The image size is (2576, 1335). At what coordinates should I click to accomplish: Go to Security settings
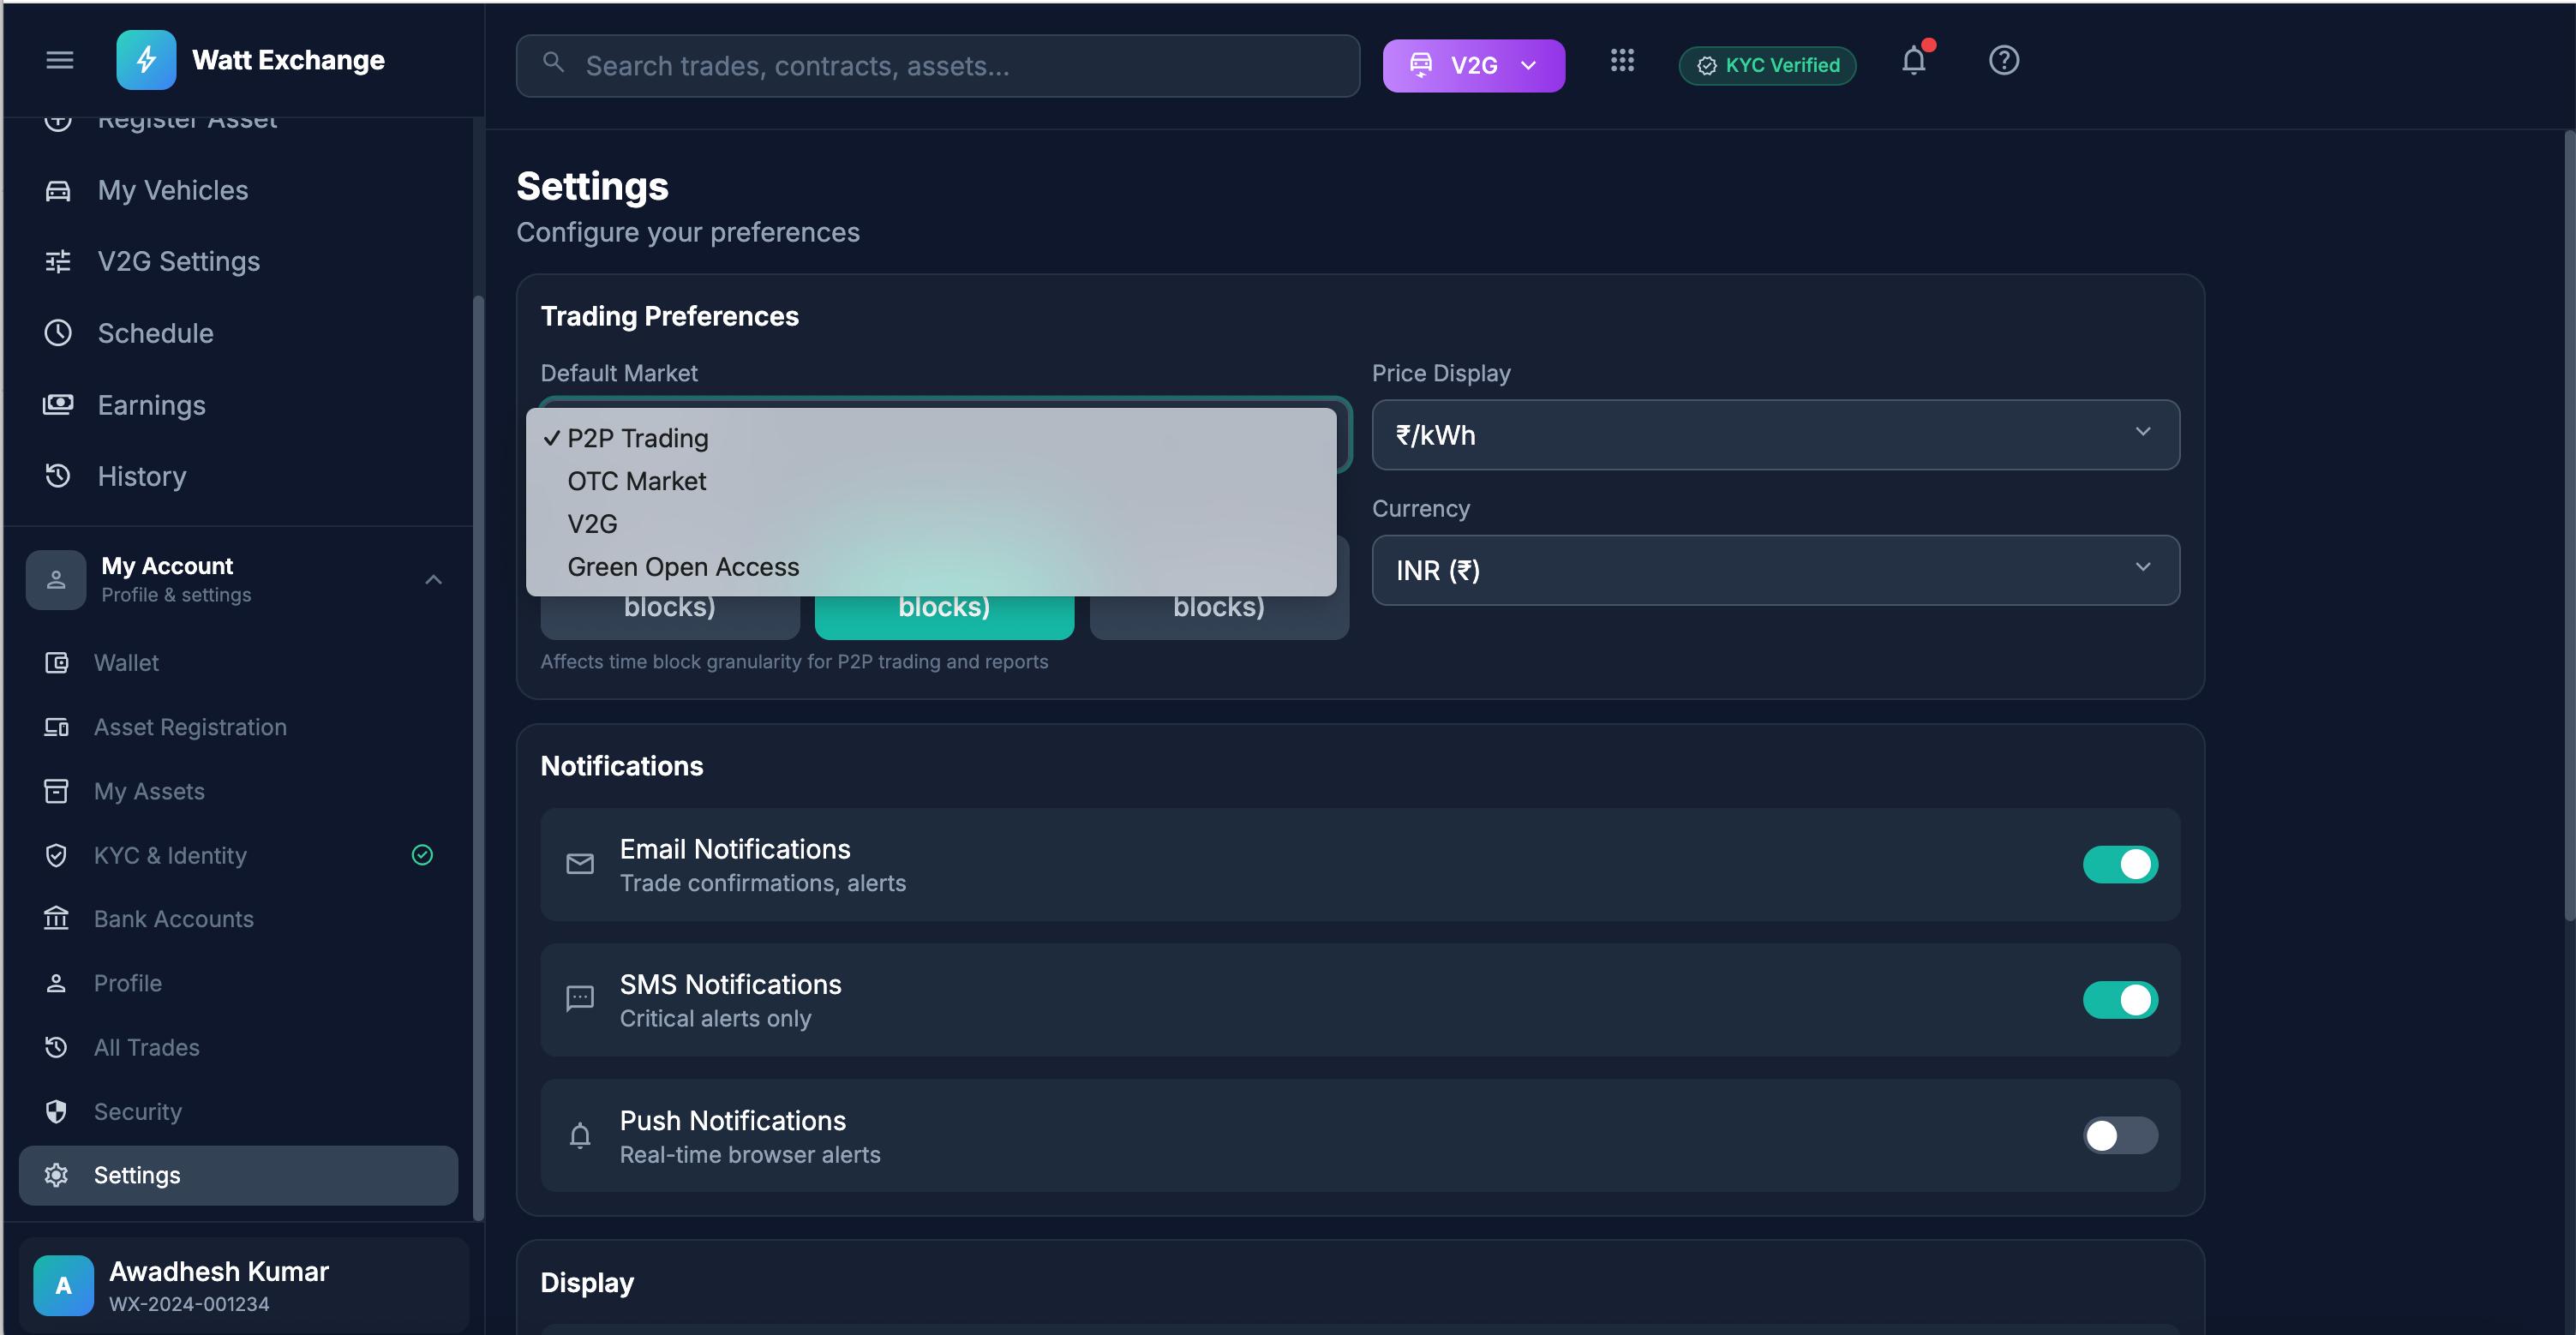coord(138,1111)
